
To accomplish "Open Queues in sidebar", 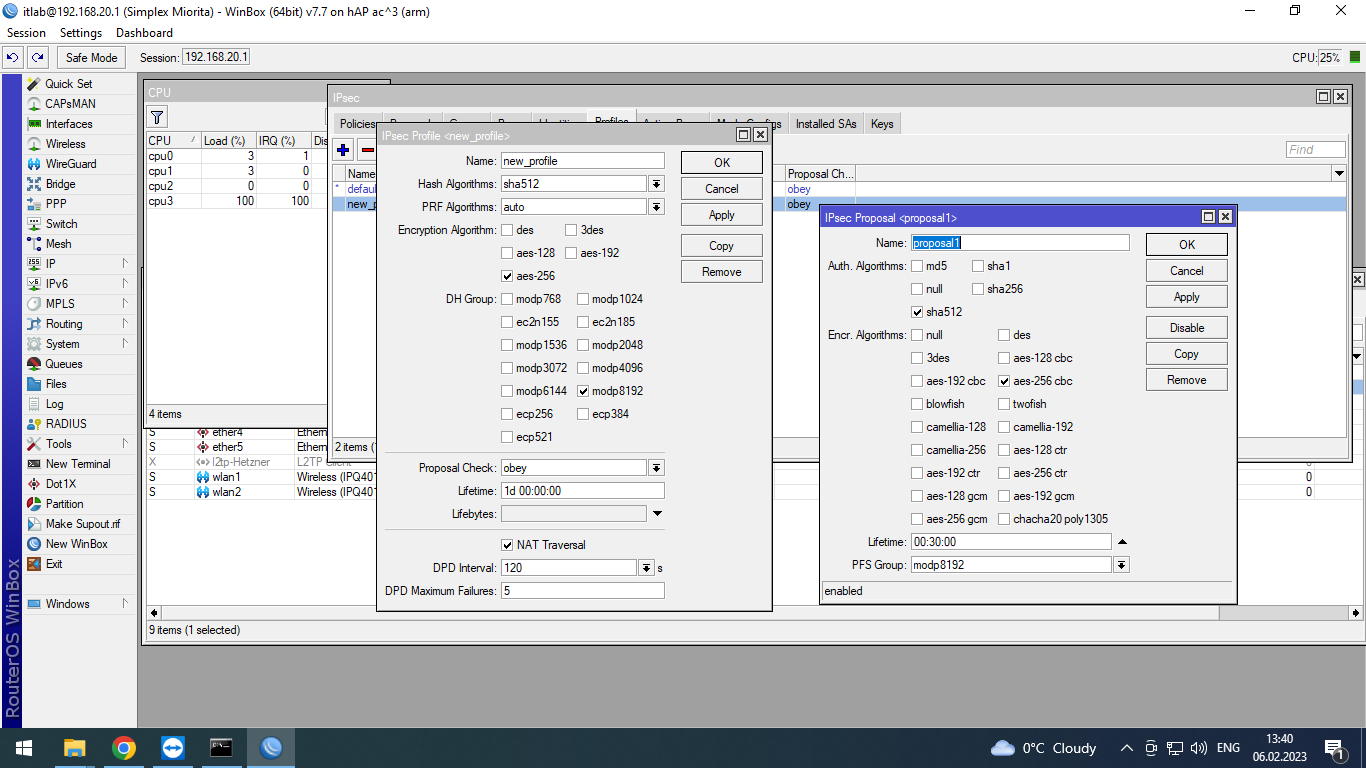I will pyautogui.click(x=64, y=364).
